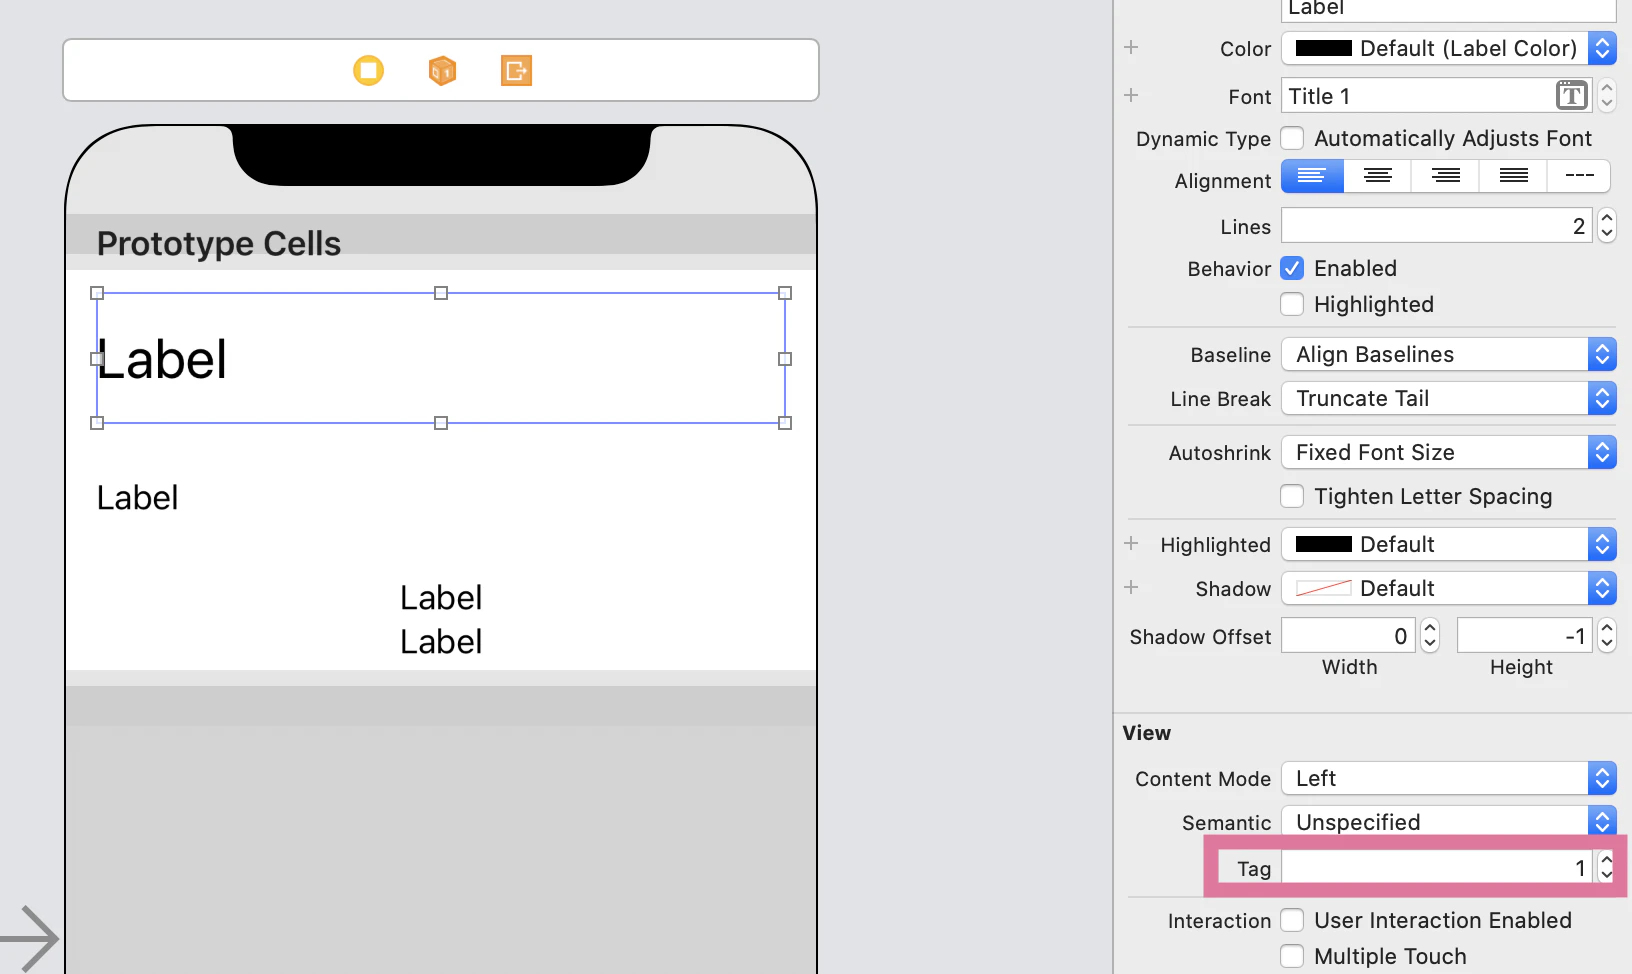Click plus to add a Color attribute

[x=1131, y=46]
